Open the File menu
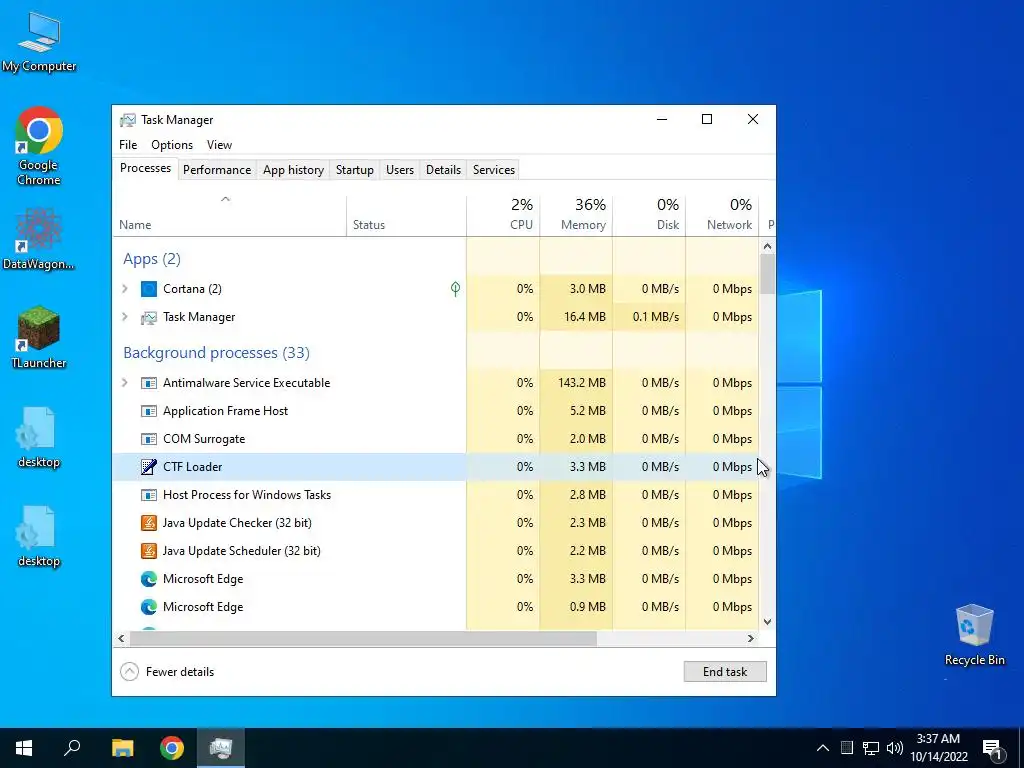Screen dimensions: 1024x768 pos(128,145)
